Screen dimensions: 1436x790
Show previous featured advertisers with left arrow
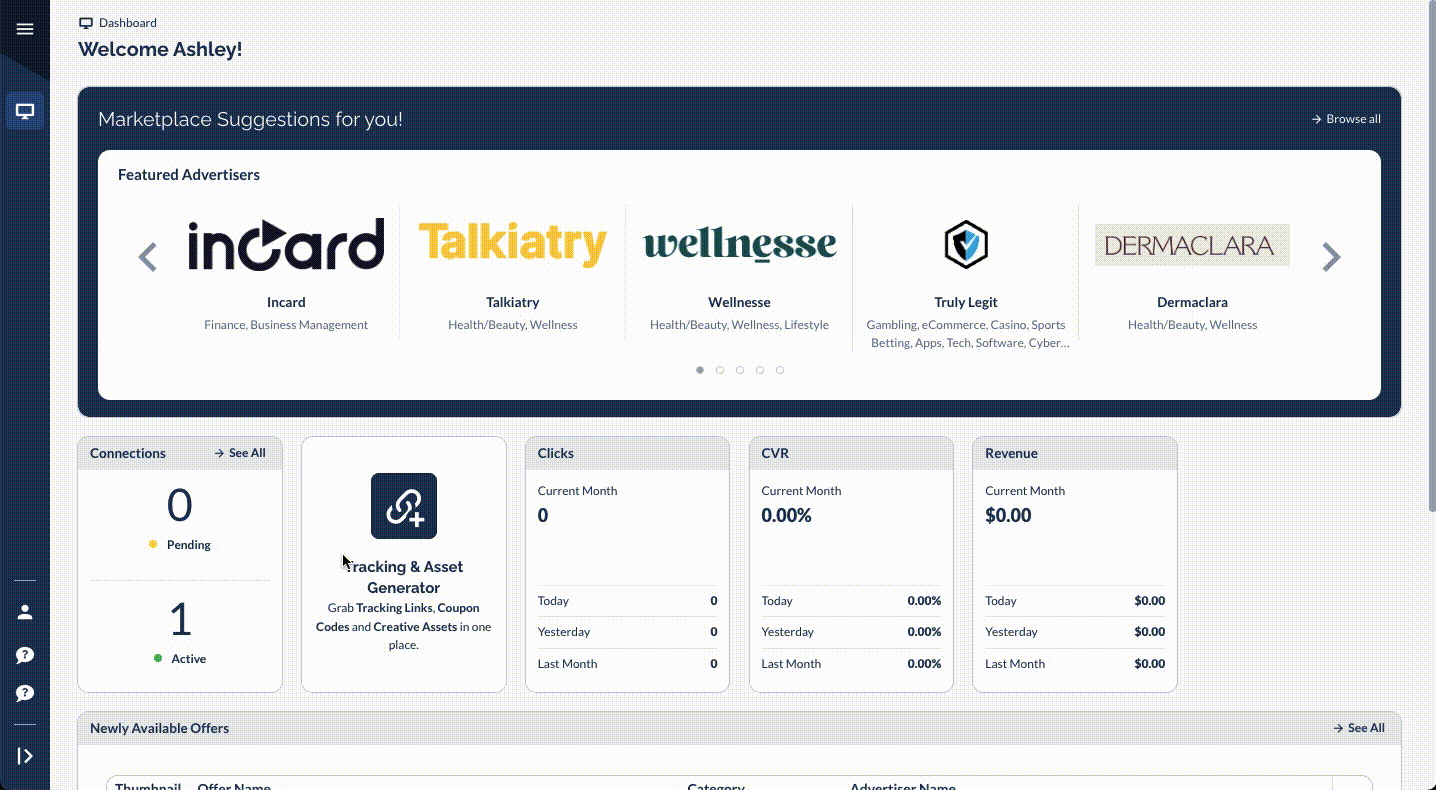(x=147, y=257)
